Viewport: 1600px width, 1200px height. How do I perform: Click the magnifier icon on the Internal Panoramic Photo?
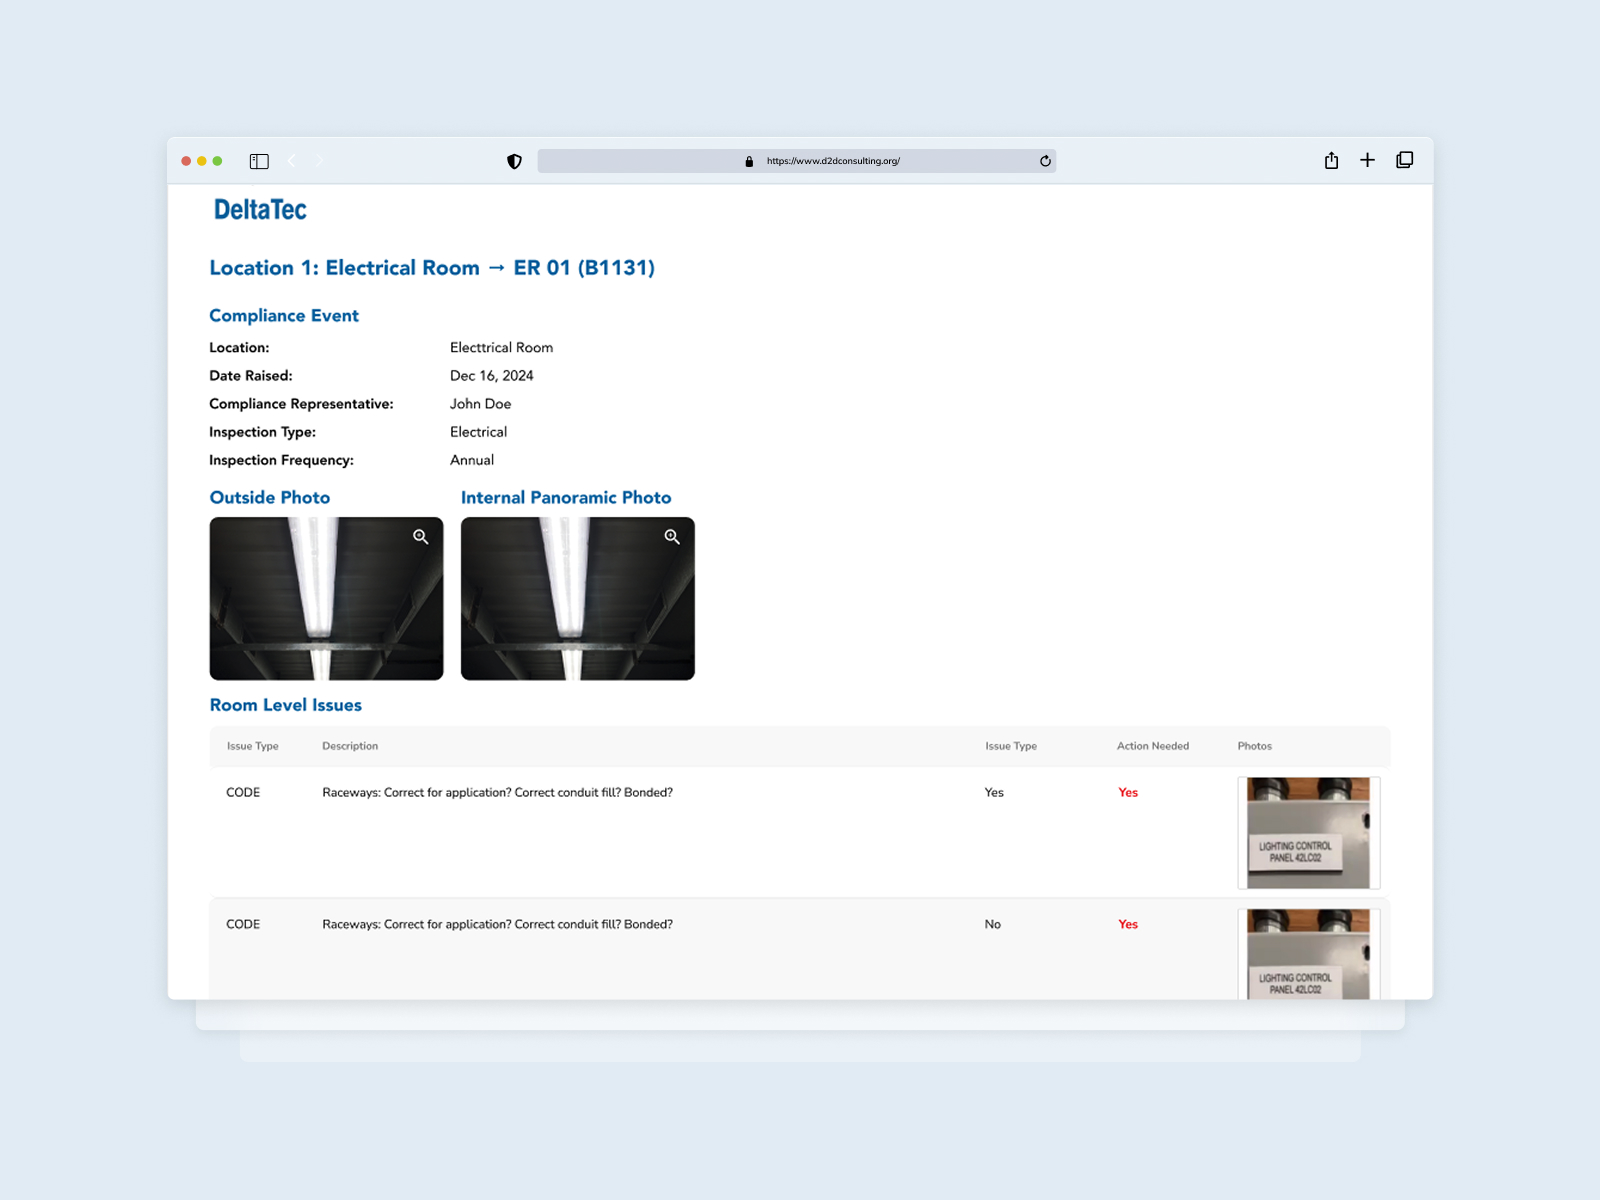(x=671, y=536)
